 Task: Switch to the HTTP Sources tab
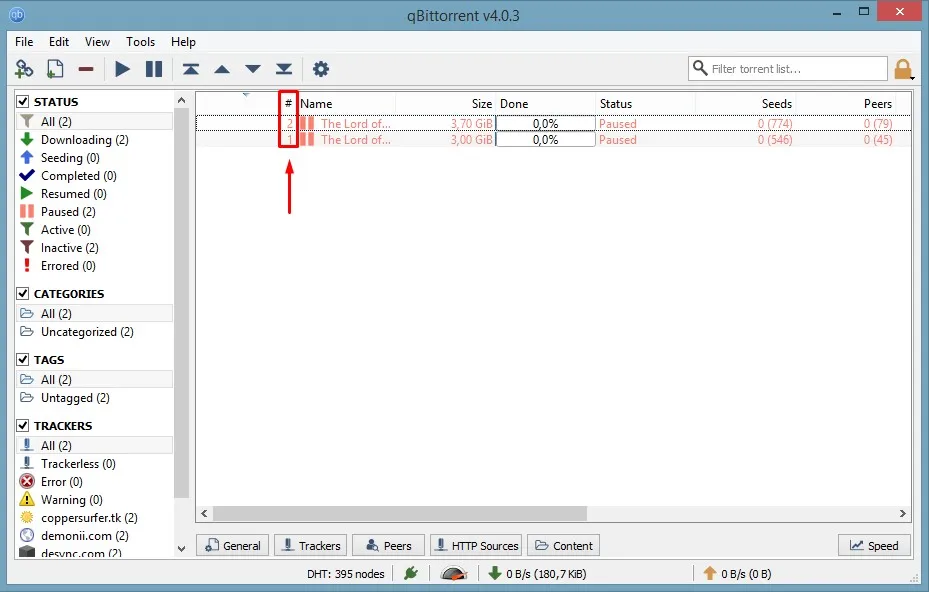coord(476,545)
